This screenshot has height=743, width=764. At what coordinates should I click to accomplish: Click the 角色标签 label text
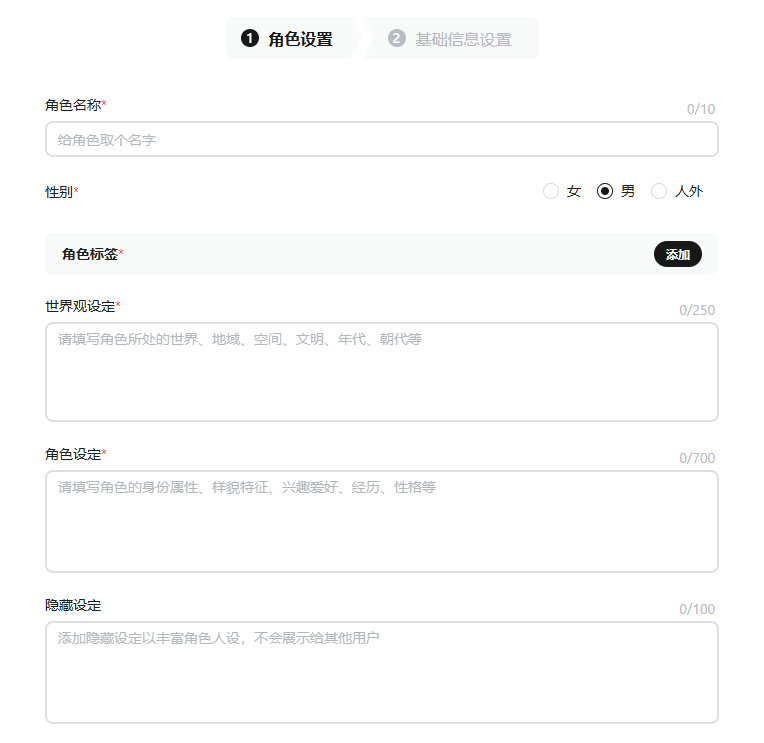pyautogui.click(x=90, y=254)
